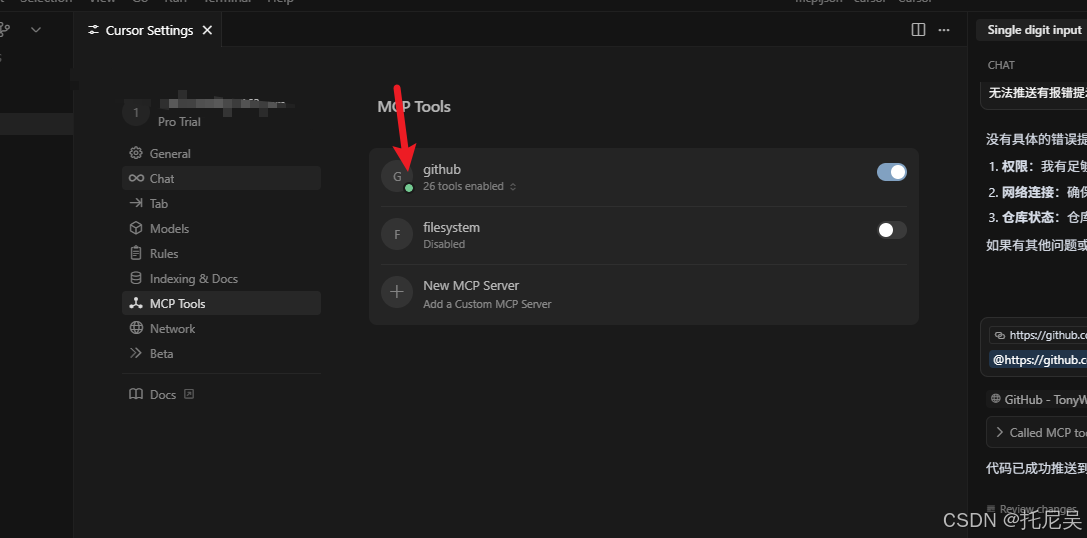Open Rules settings section
This screenshot has width=1087, height=538.
[221, 253]
